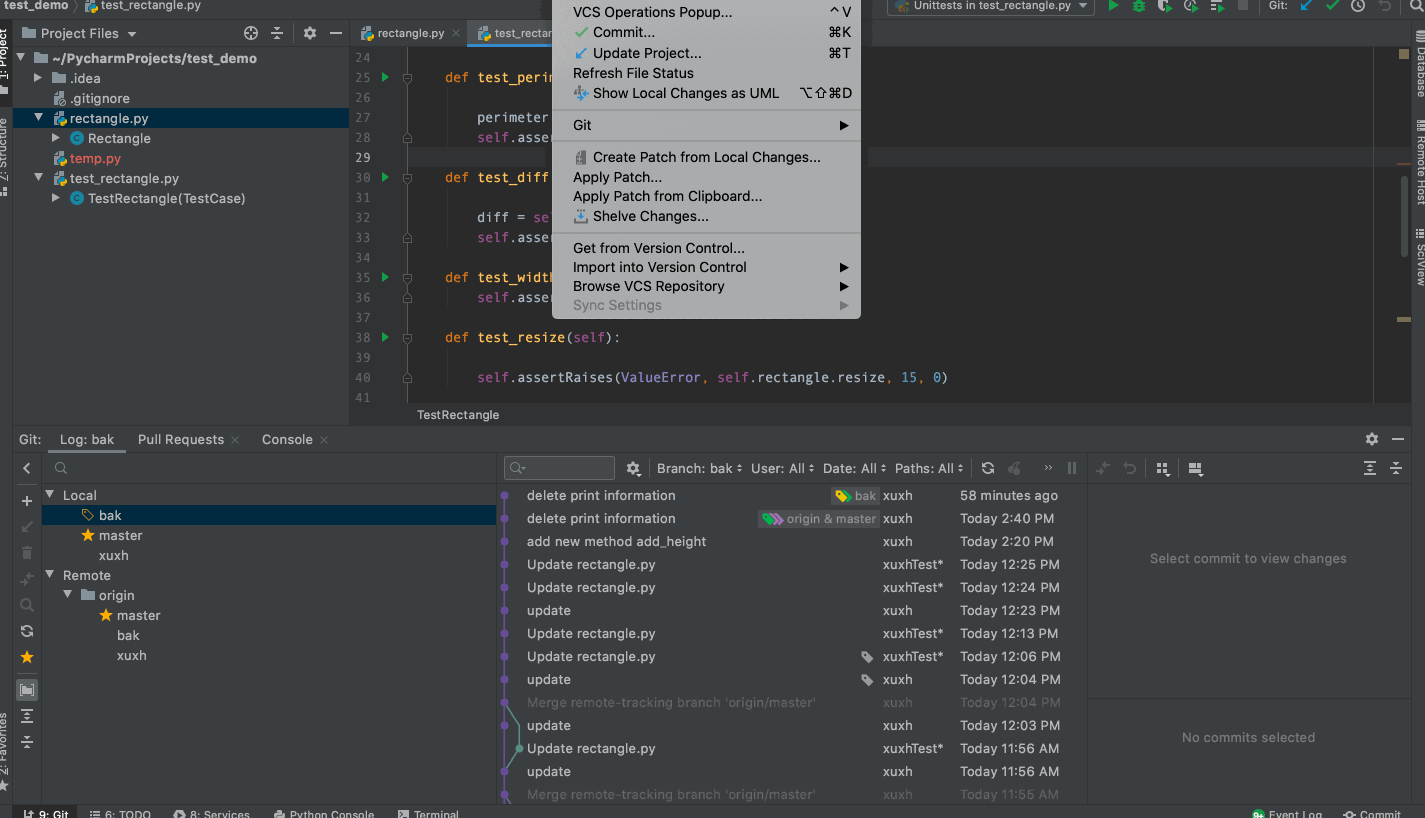Collapse the Remote branches node
The image size is (1425, 818).
50,575
